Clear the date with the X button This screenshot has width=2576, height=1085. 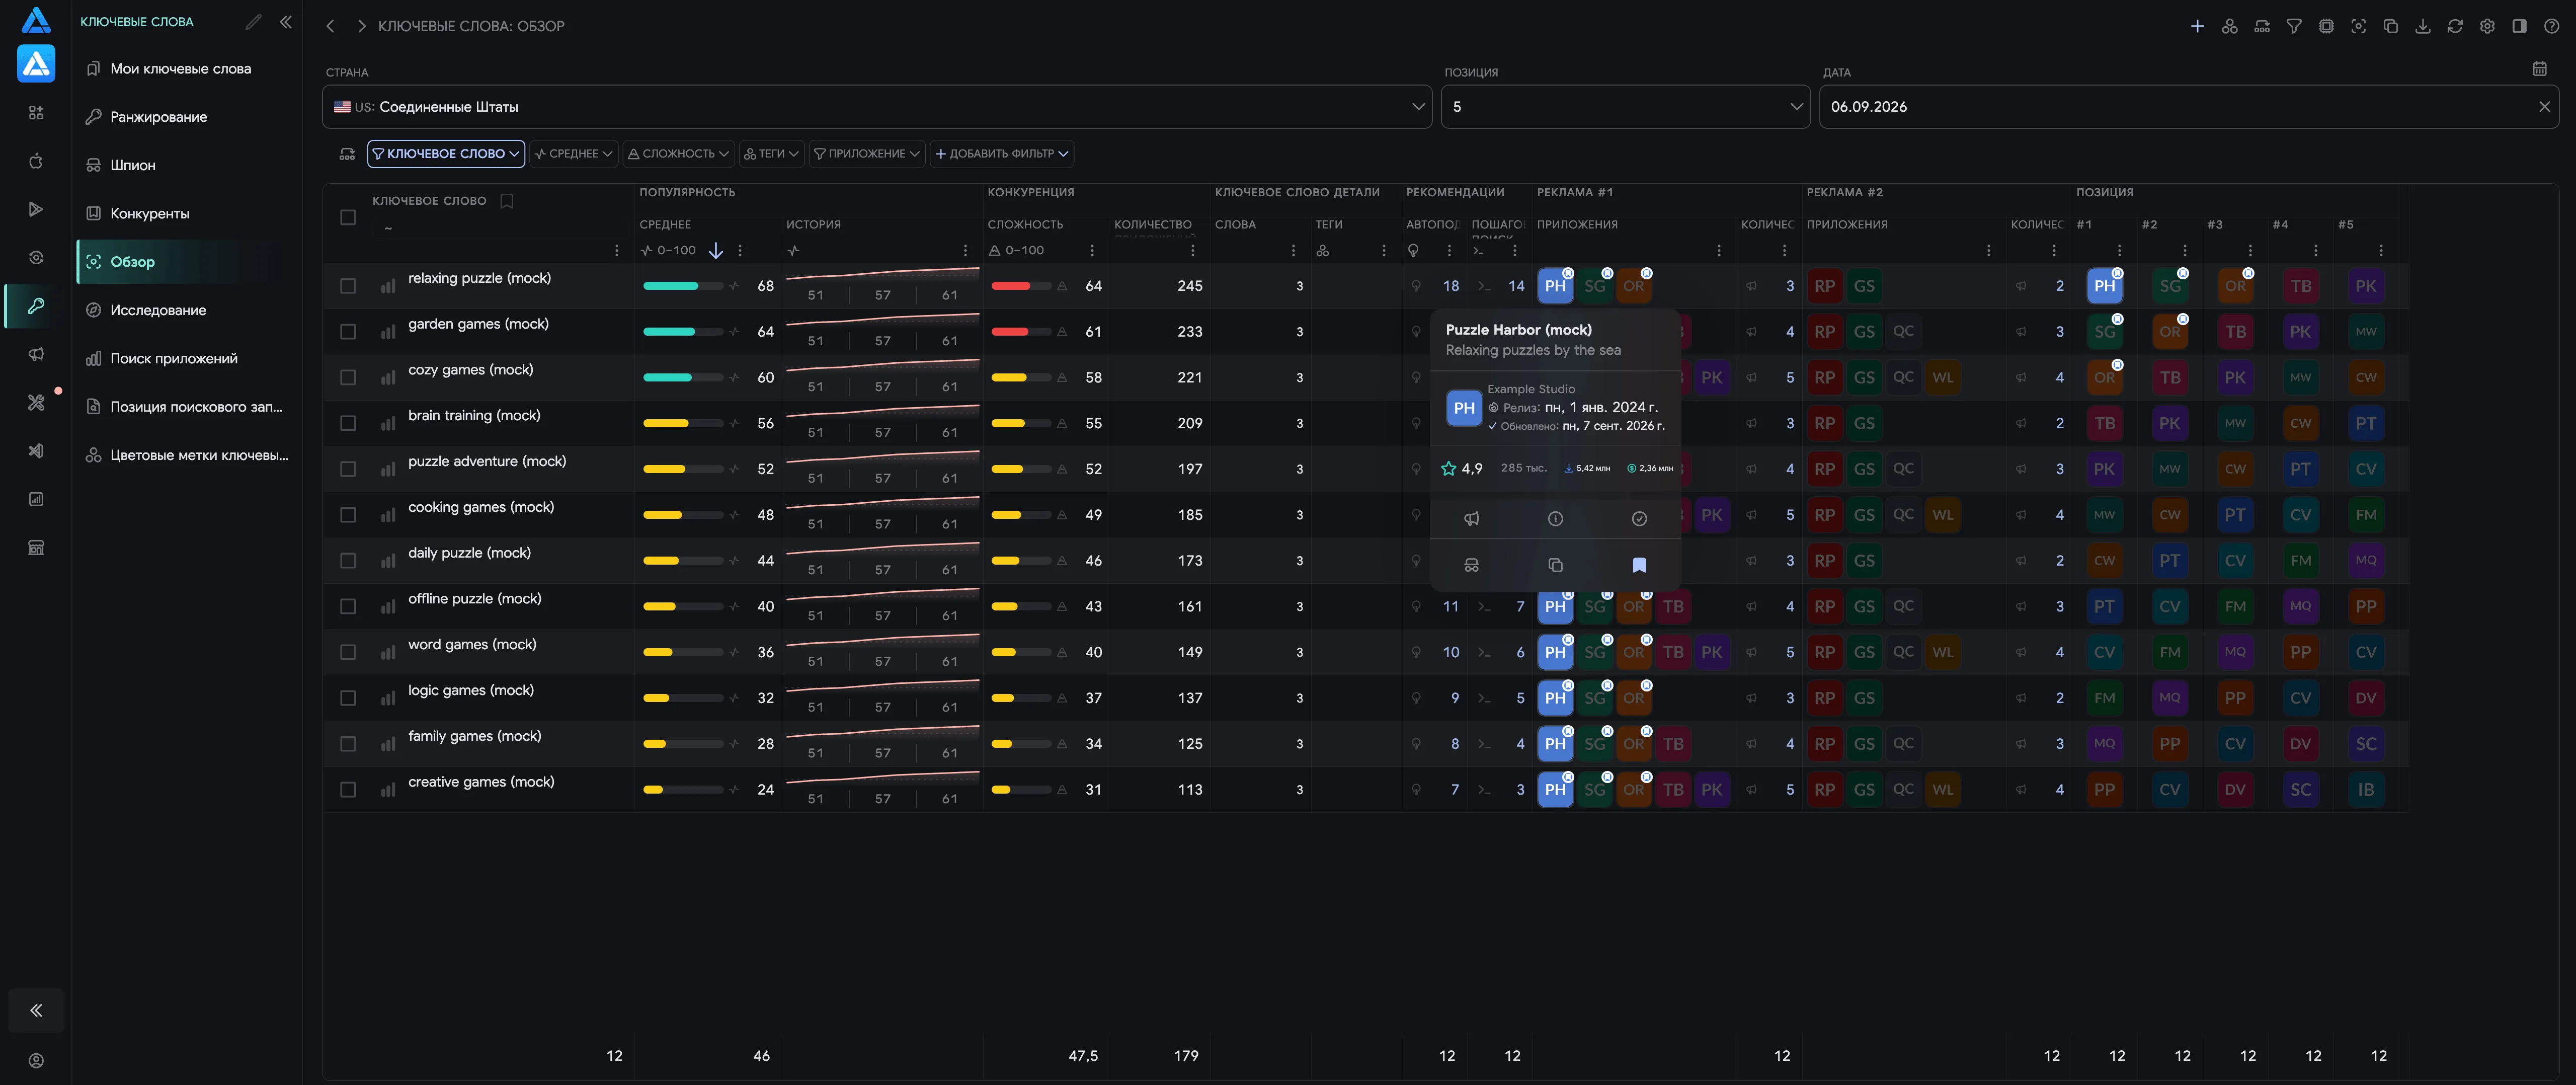pos(2544,106)
